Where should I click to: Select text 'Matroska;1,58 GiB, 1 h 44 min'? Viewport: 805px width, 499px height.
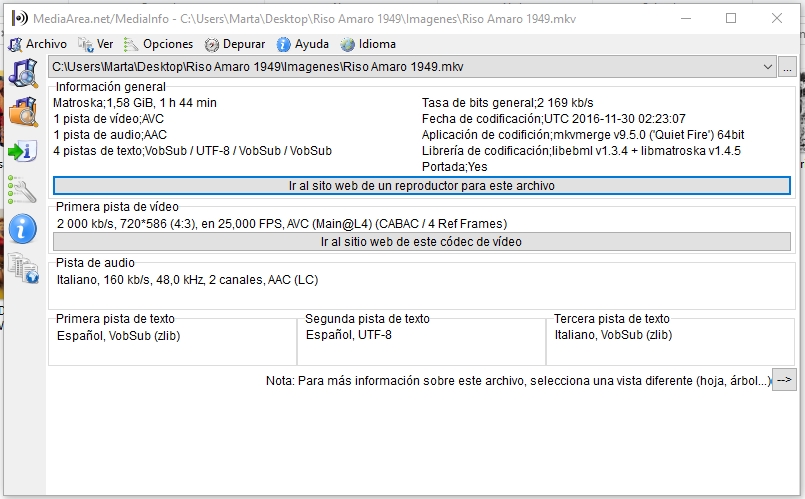coord(135,103)
